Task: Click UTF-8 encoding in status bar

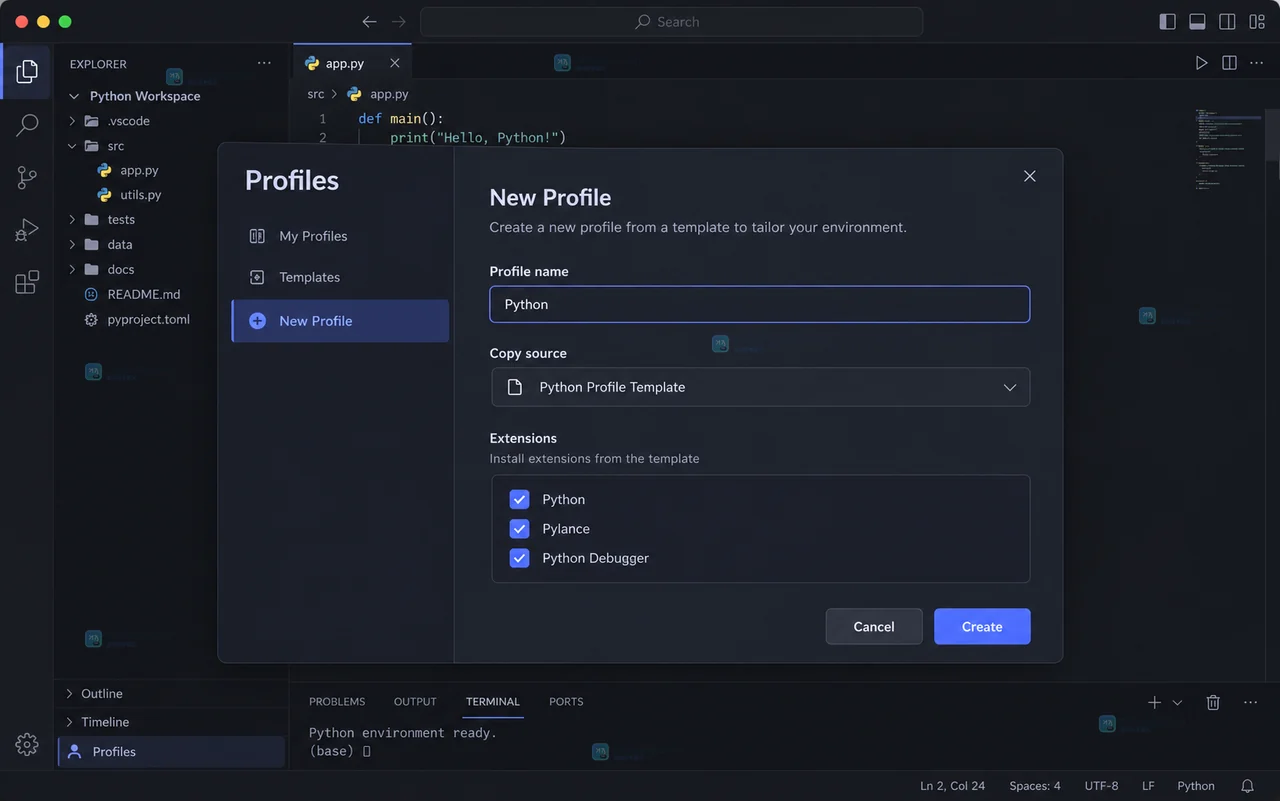Action: point(1101,786)
